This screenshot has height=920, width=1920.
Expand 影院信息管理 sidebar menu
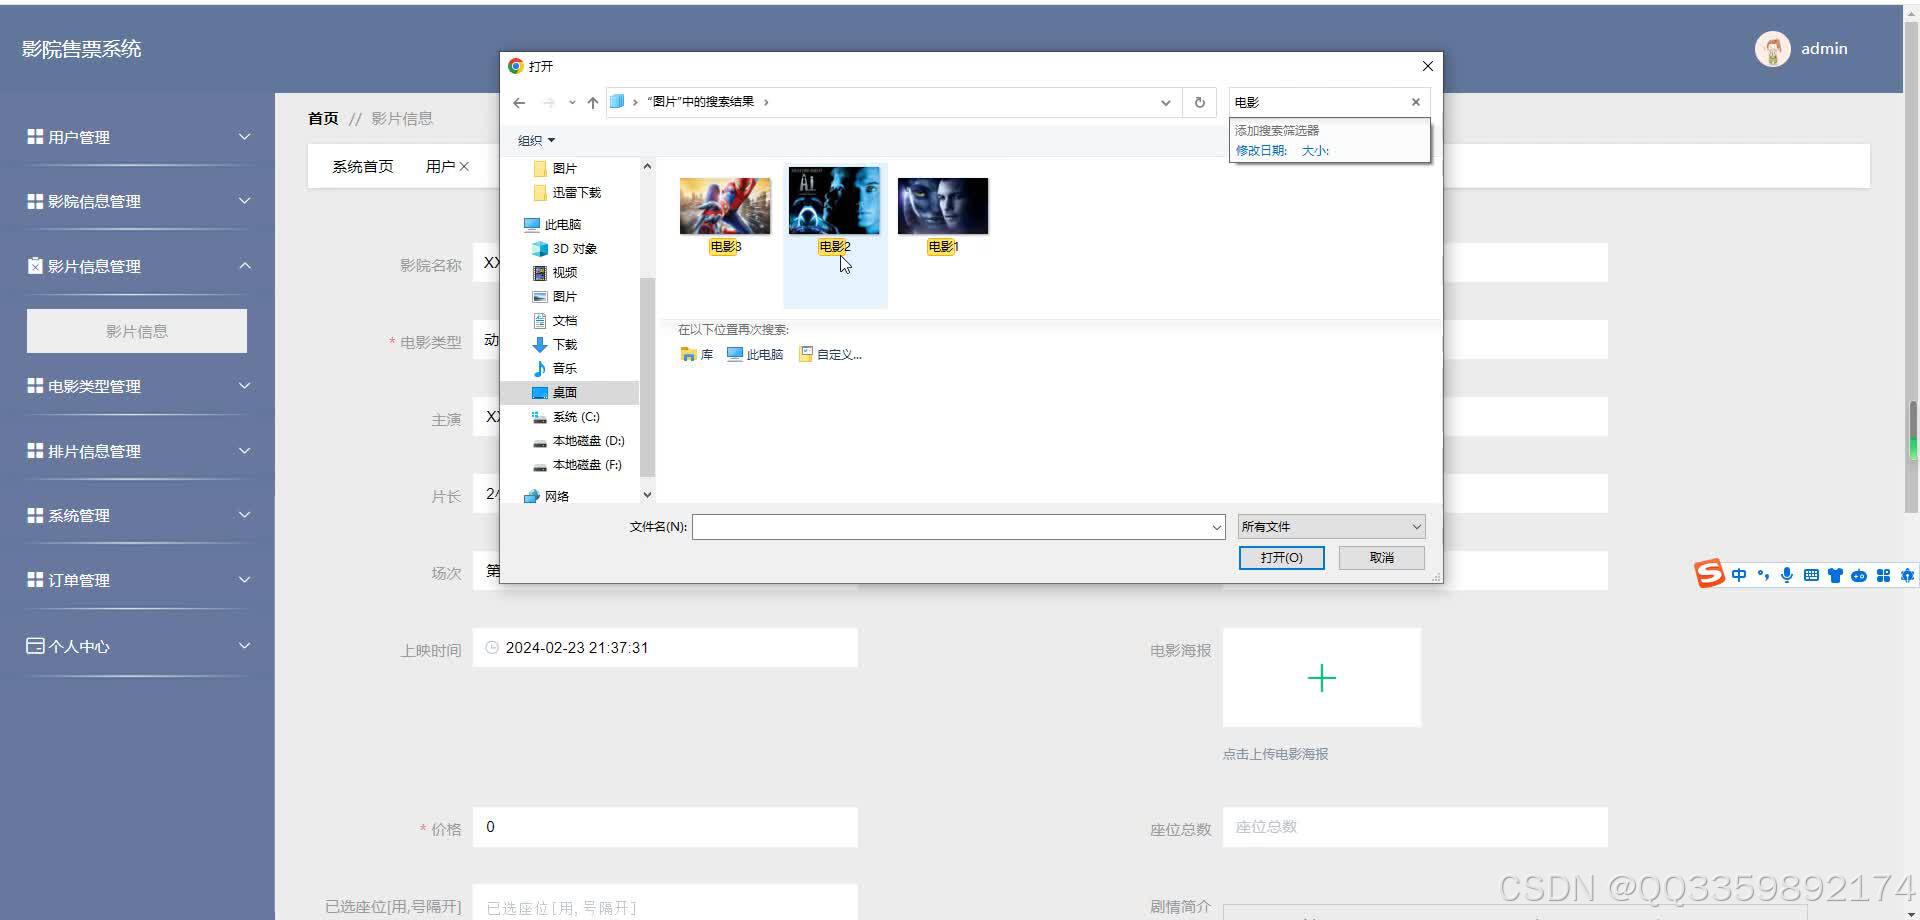click(x=138, y=201)
